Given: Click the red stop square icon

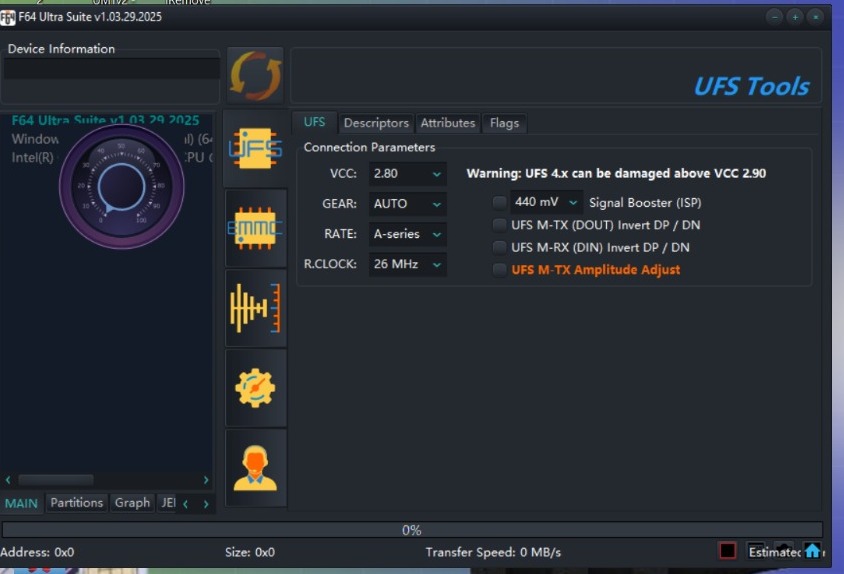Looking at the screenshot, I should (x=727, y=551).
